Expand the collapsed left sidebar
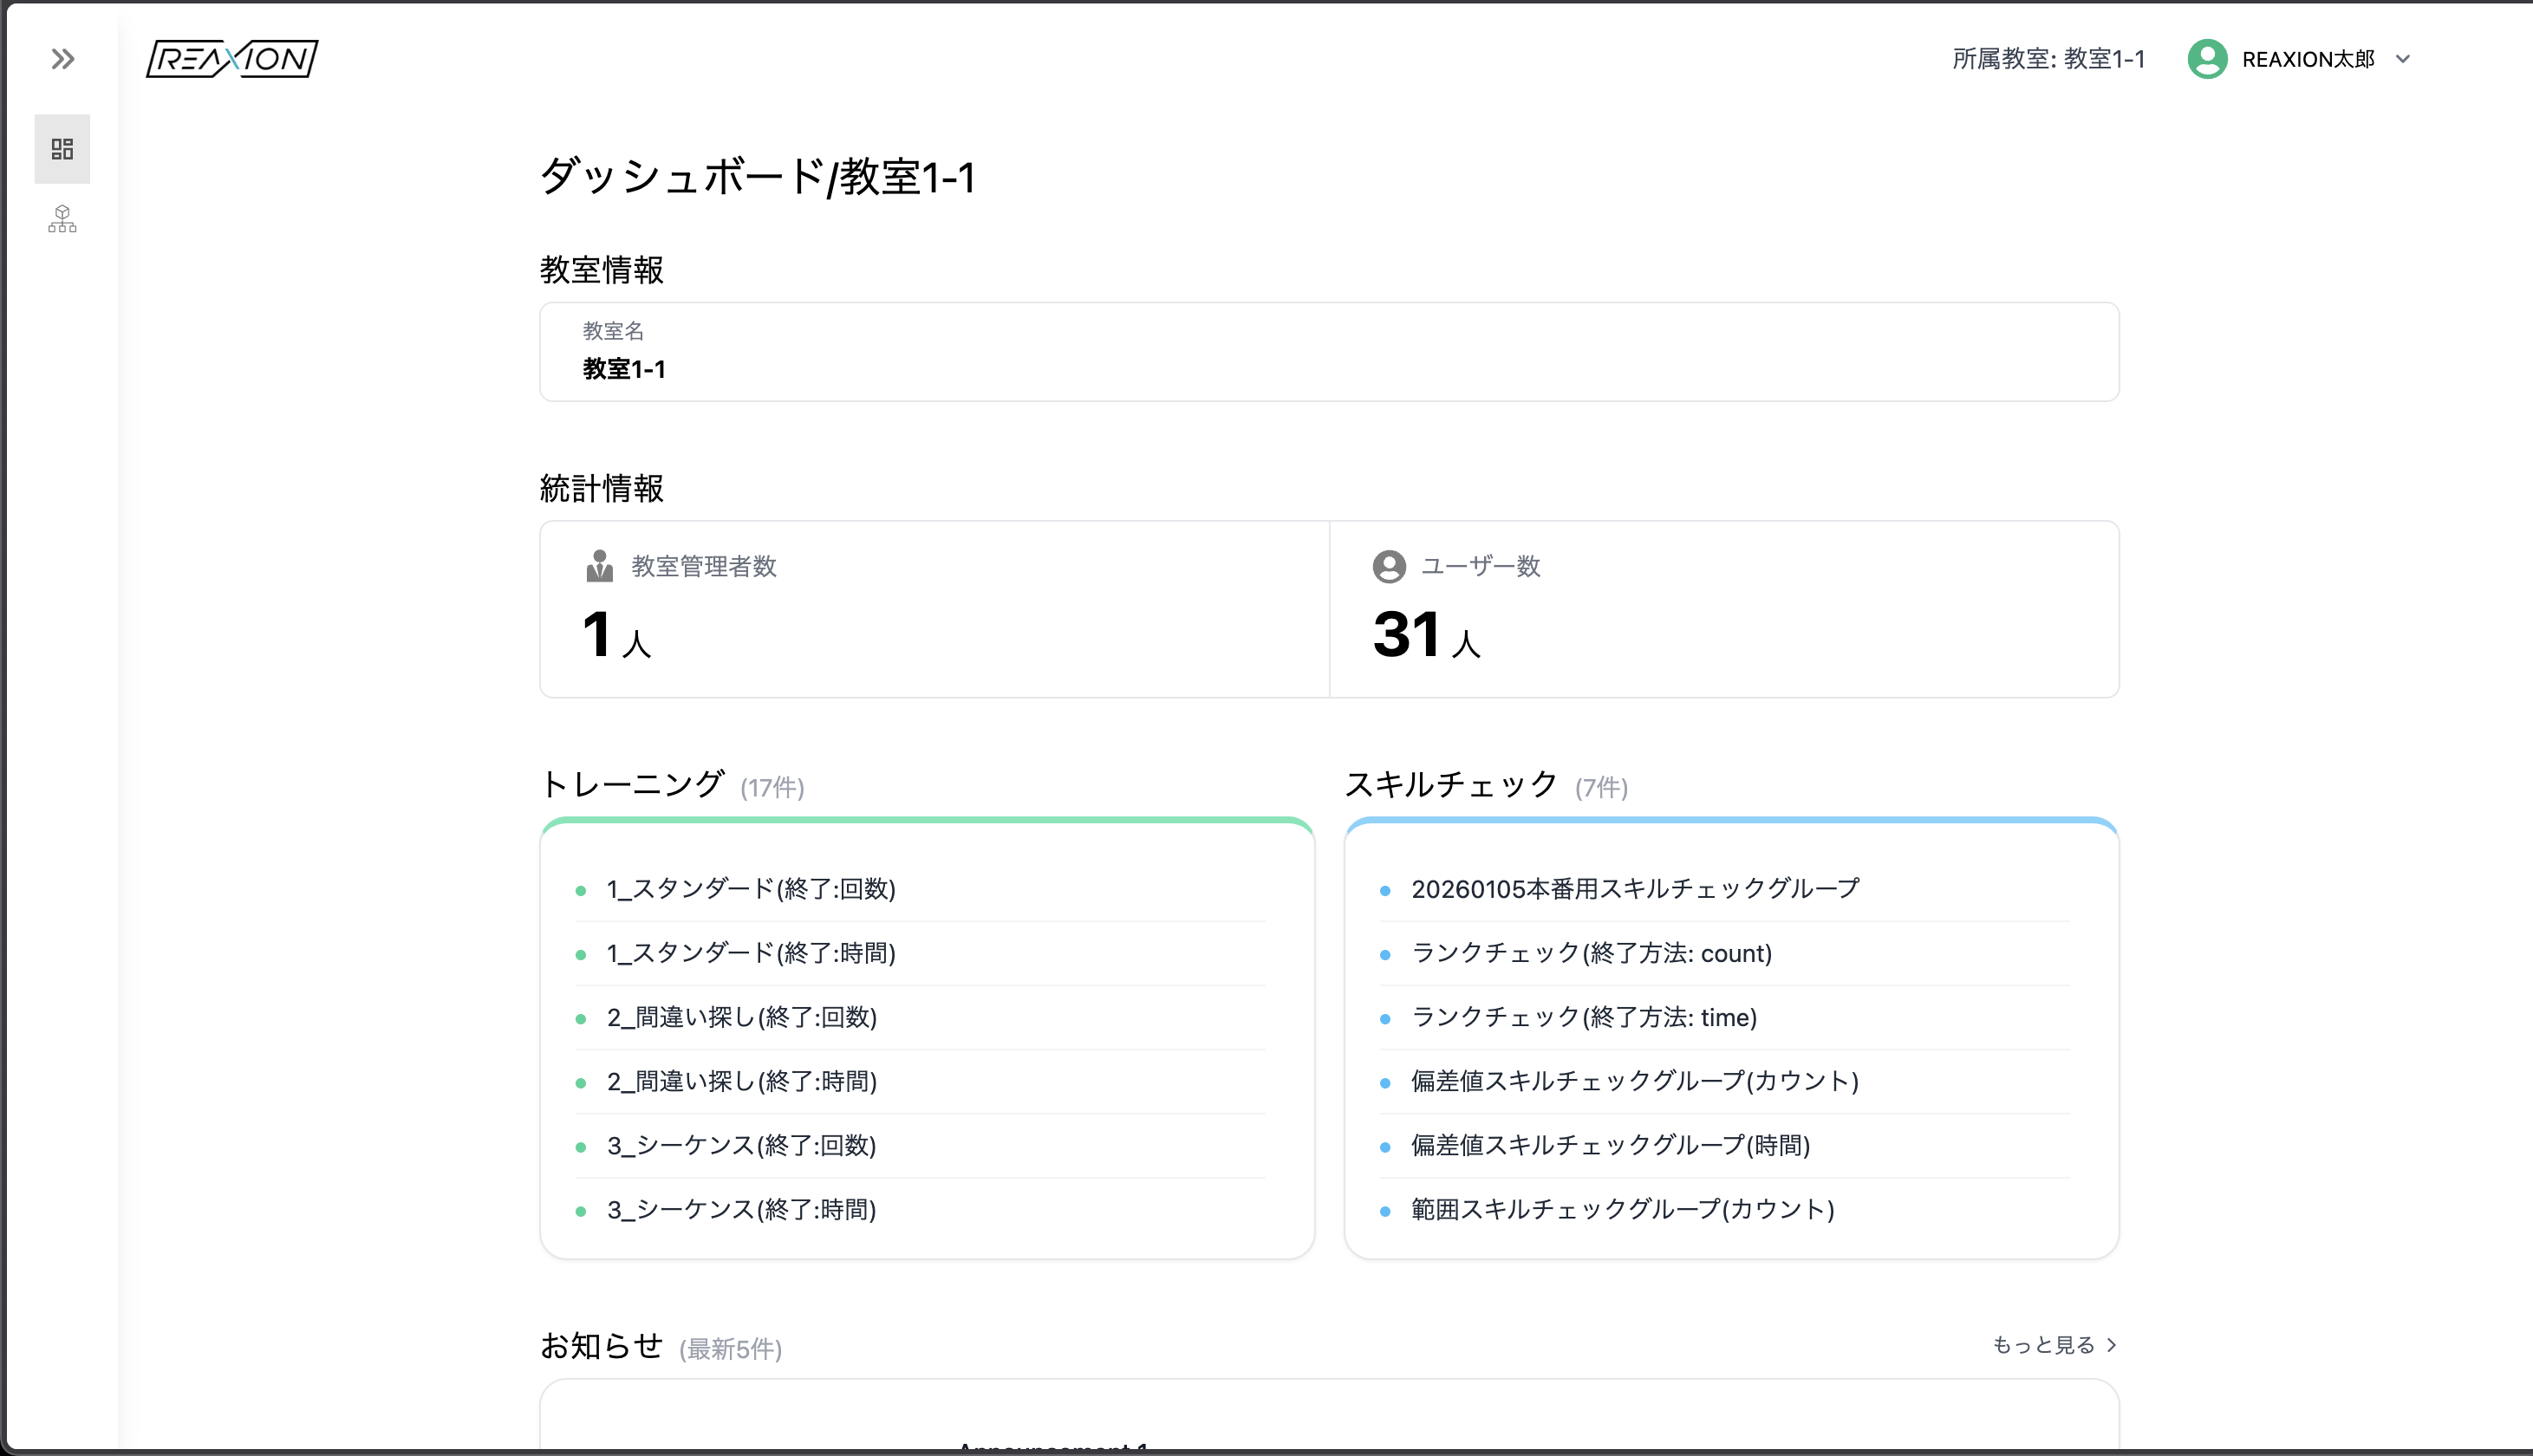2533x1456 pixels. (62, 59)
